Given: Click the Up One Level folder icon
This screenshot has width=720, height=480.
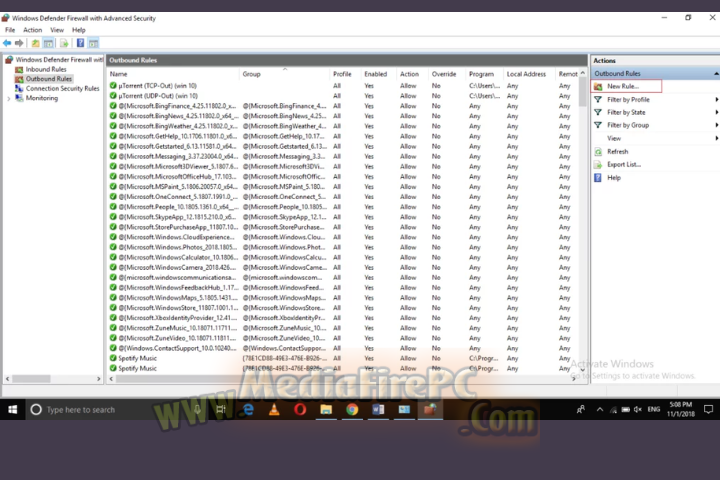Looking at the screenshot, I should [35, 43].
